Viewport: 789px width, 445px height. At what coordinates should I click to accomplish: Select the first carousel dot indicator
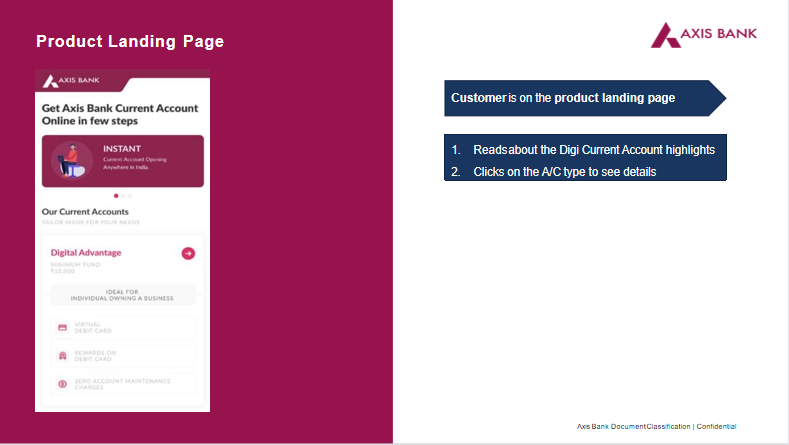click(116, 196)
